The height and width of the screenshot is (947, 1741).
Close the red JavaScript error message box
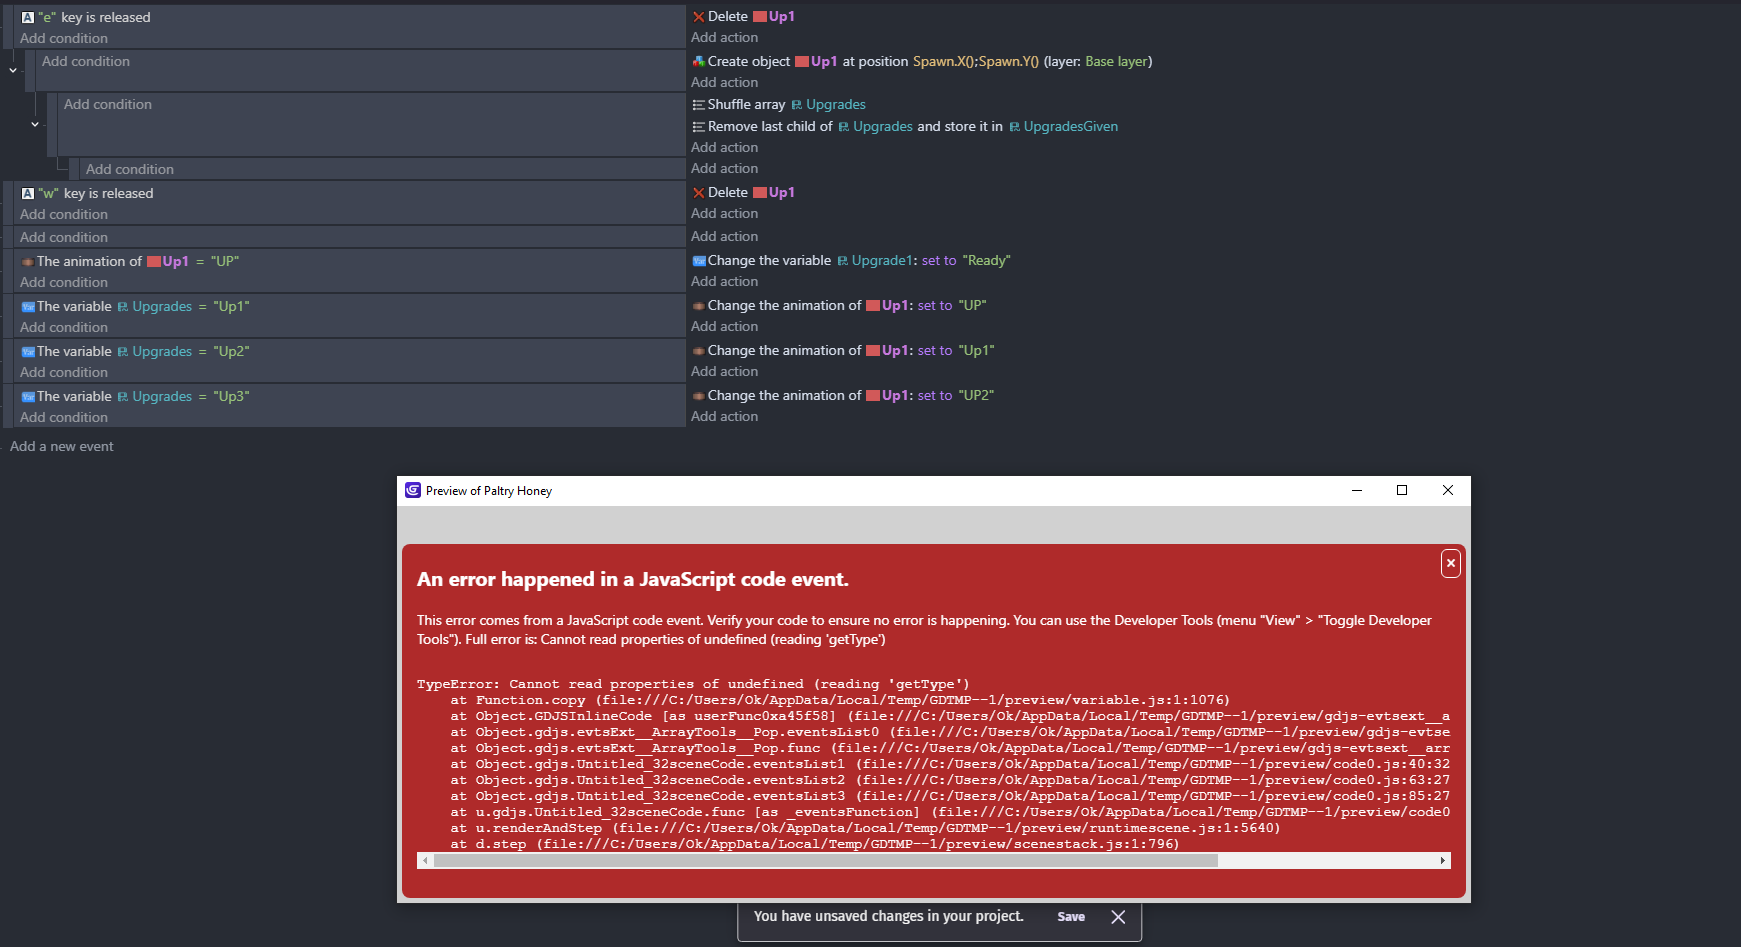1450,563
